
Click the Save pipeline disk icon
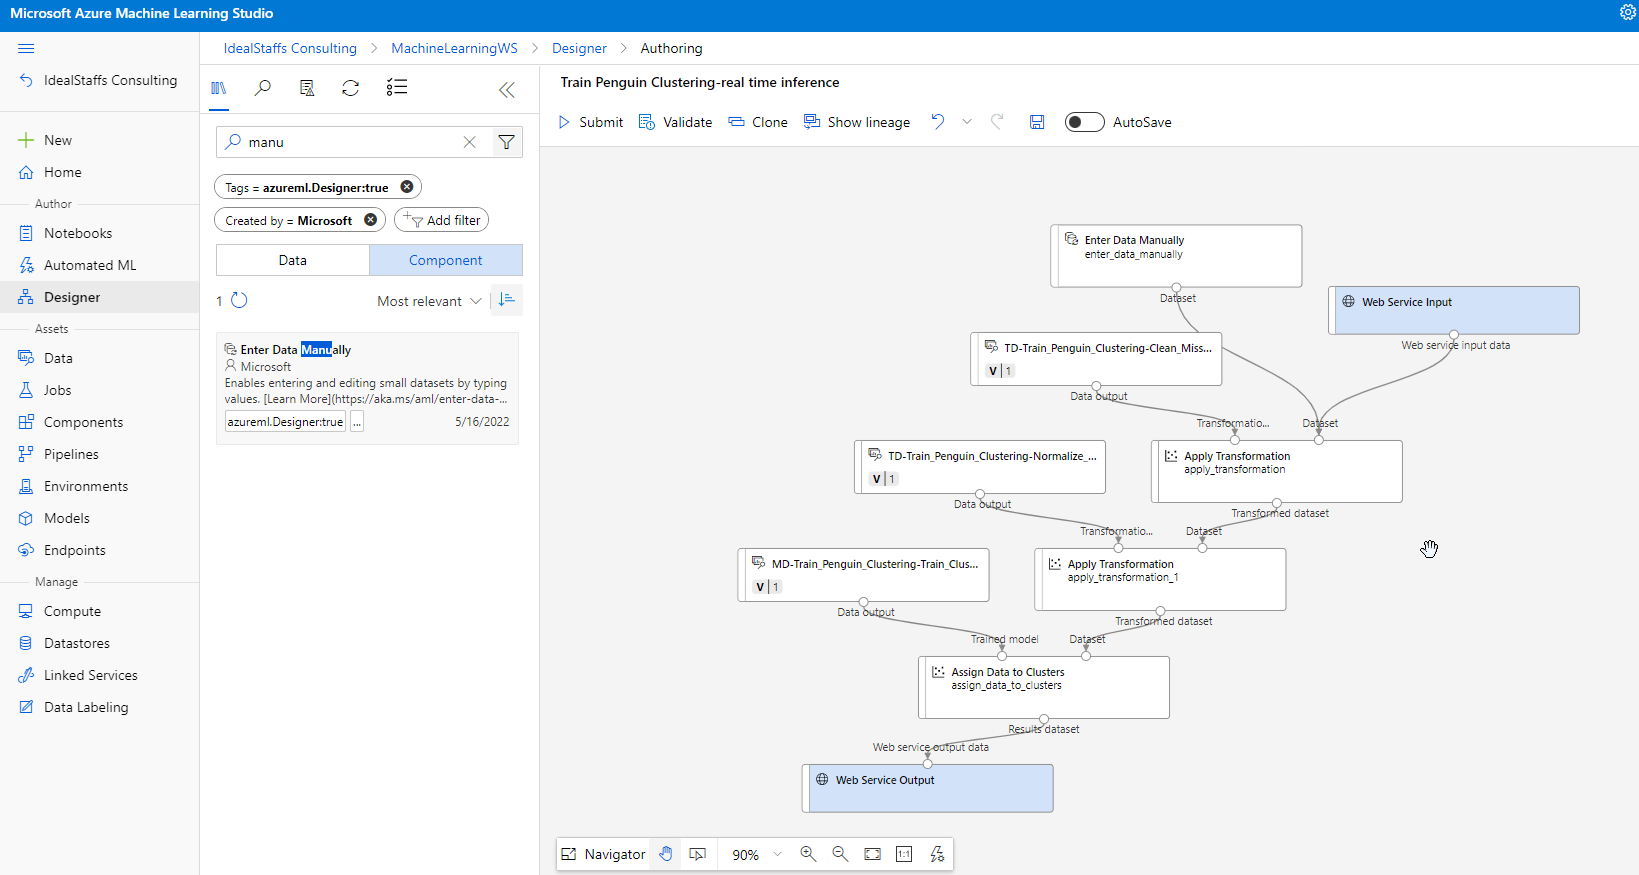pyautogui.click(x=1037, y=122)
